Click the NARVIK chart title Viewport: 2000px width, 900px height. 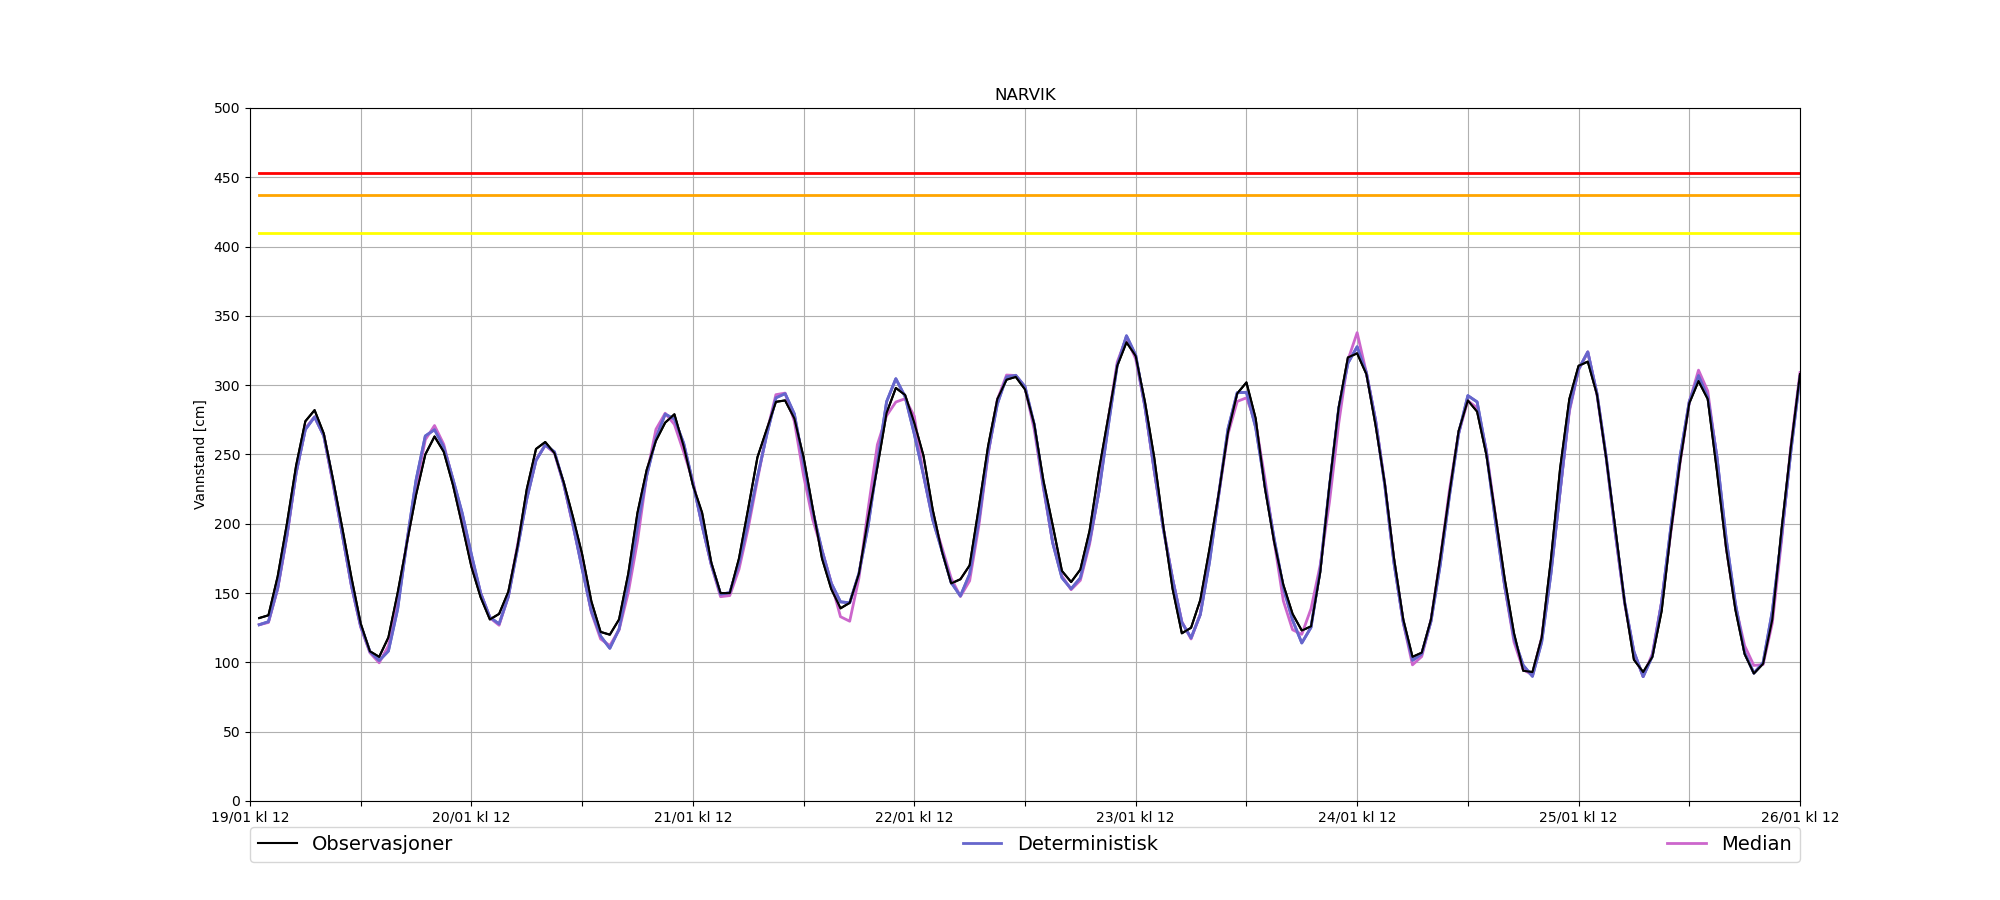(x=1024, y=95)
